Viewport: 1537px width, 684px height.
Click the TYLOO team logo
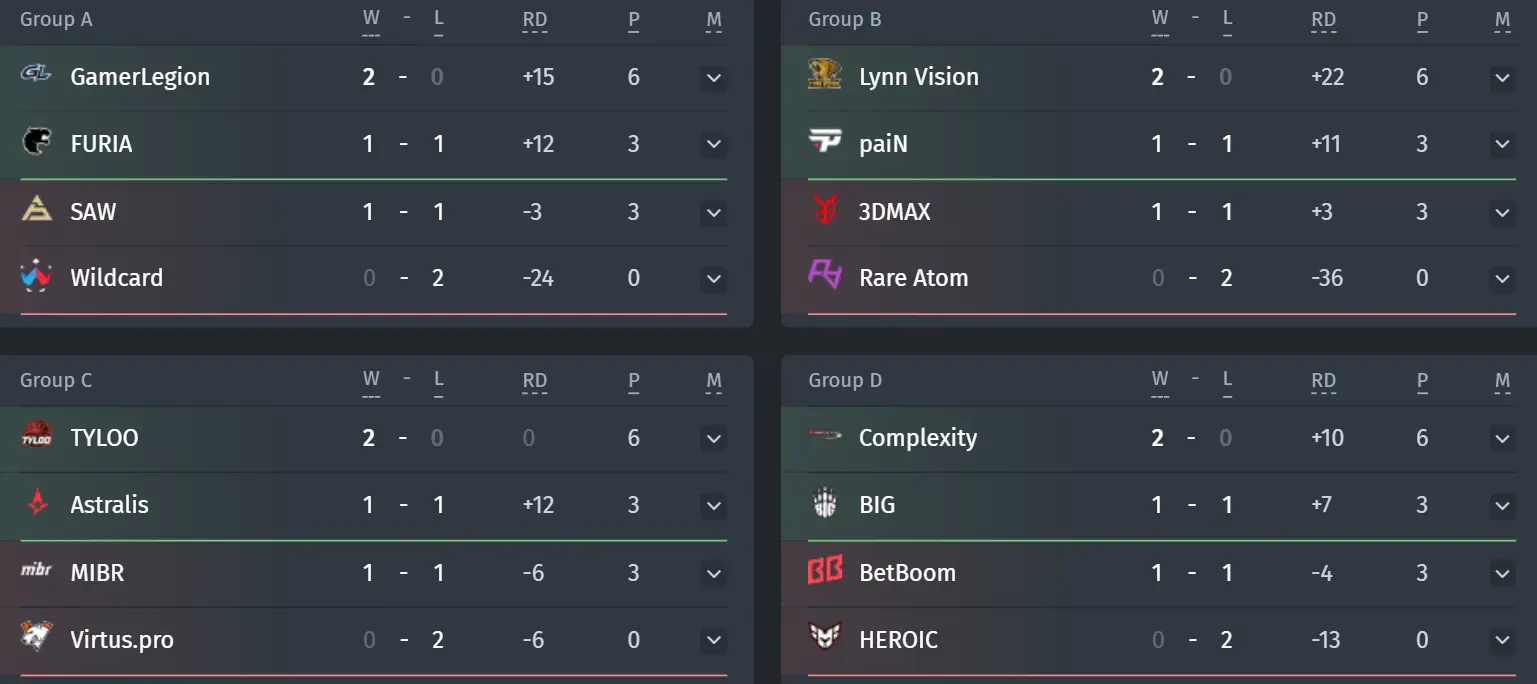coord(37,436)
